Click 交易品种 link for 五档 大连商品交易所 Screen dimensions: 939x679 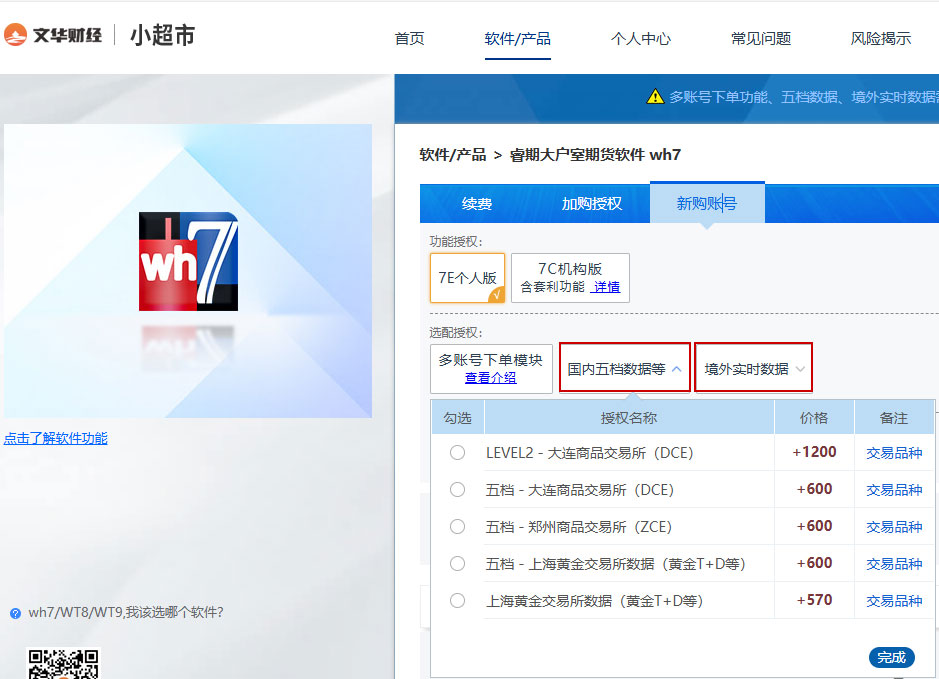tap(893, 490)
